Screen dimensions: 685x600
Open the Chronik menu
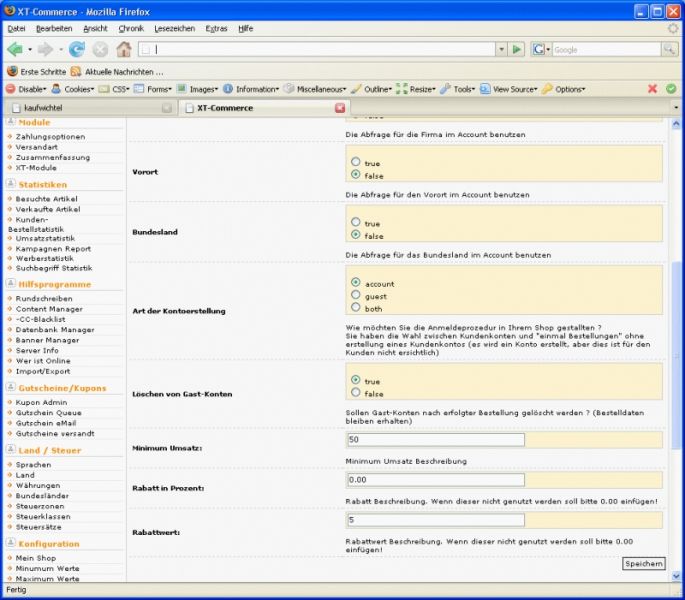(131, 28)
